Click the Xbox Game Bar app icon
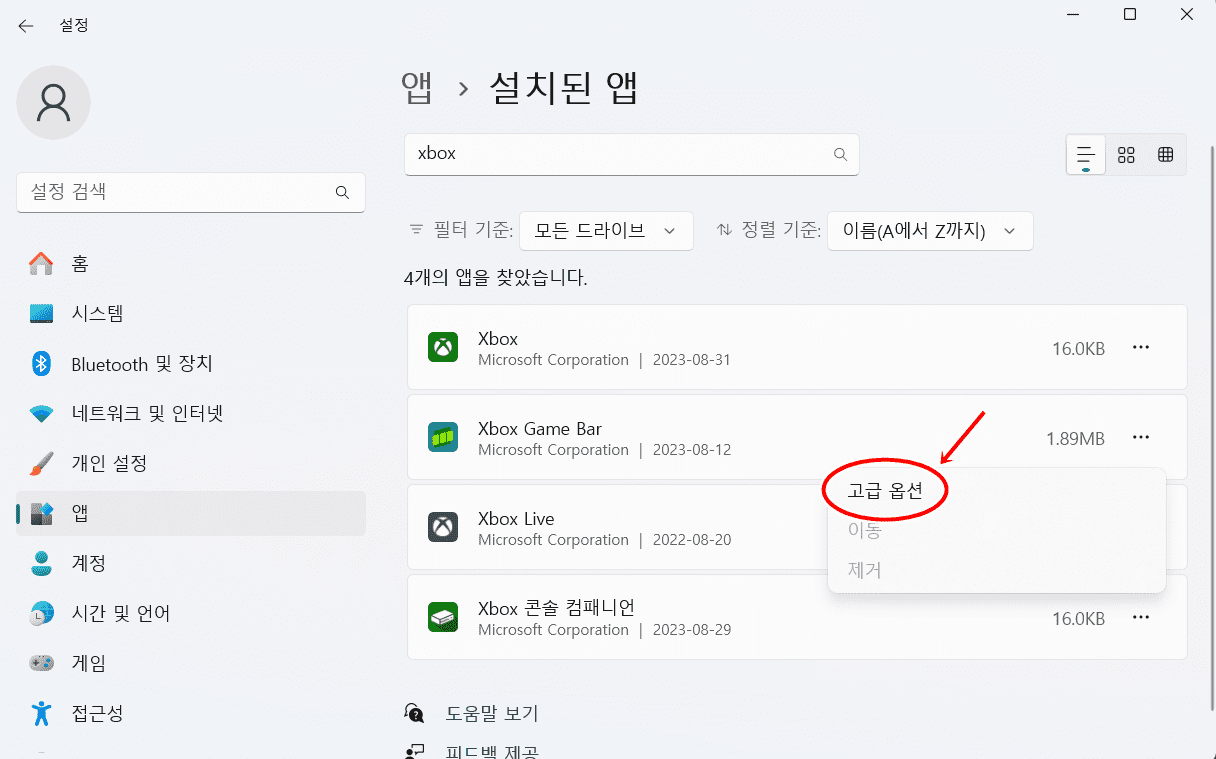 [443, 438]
